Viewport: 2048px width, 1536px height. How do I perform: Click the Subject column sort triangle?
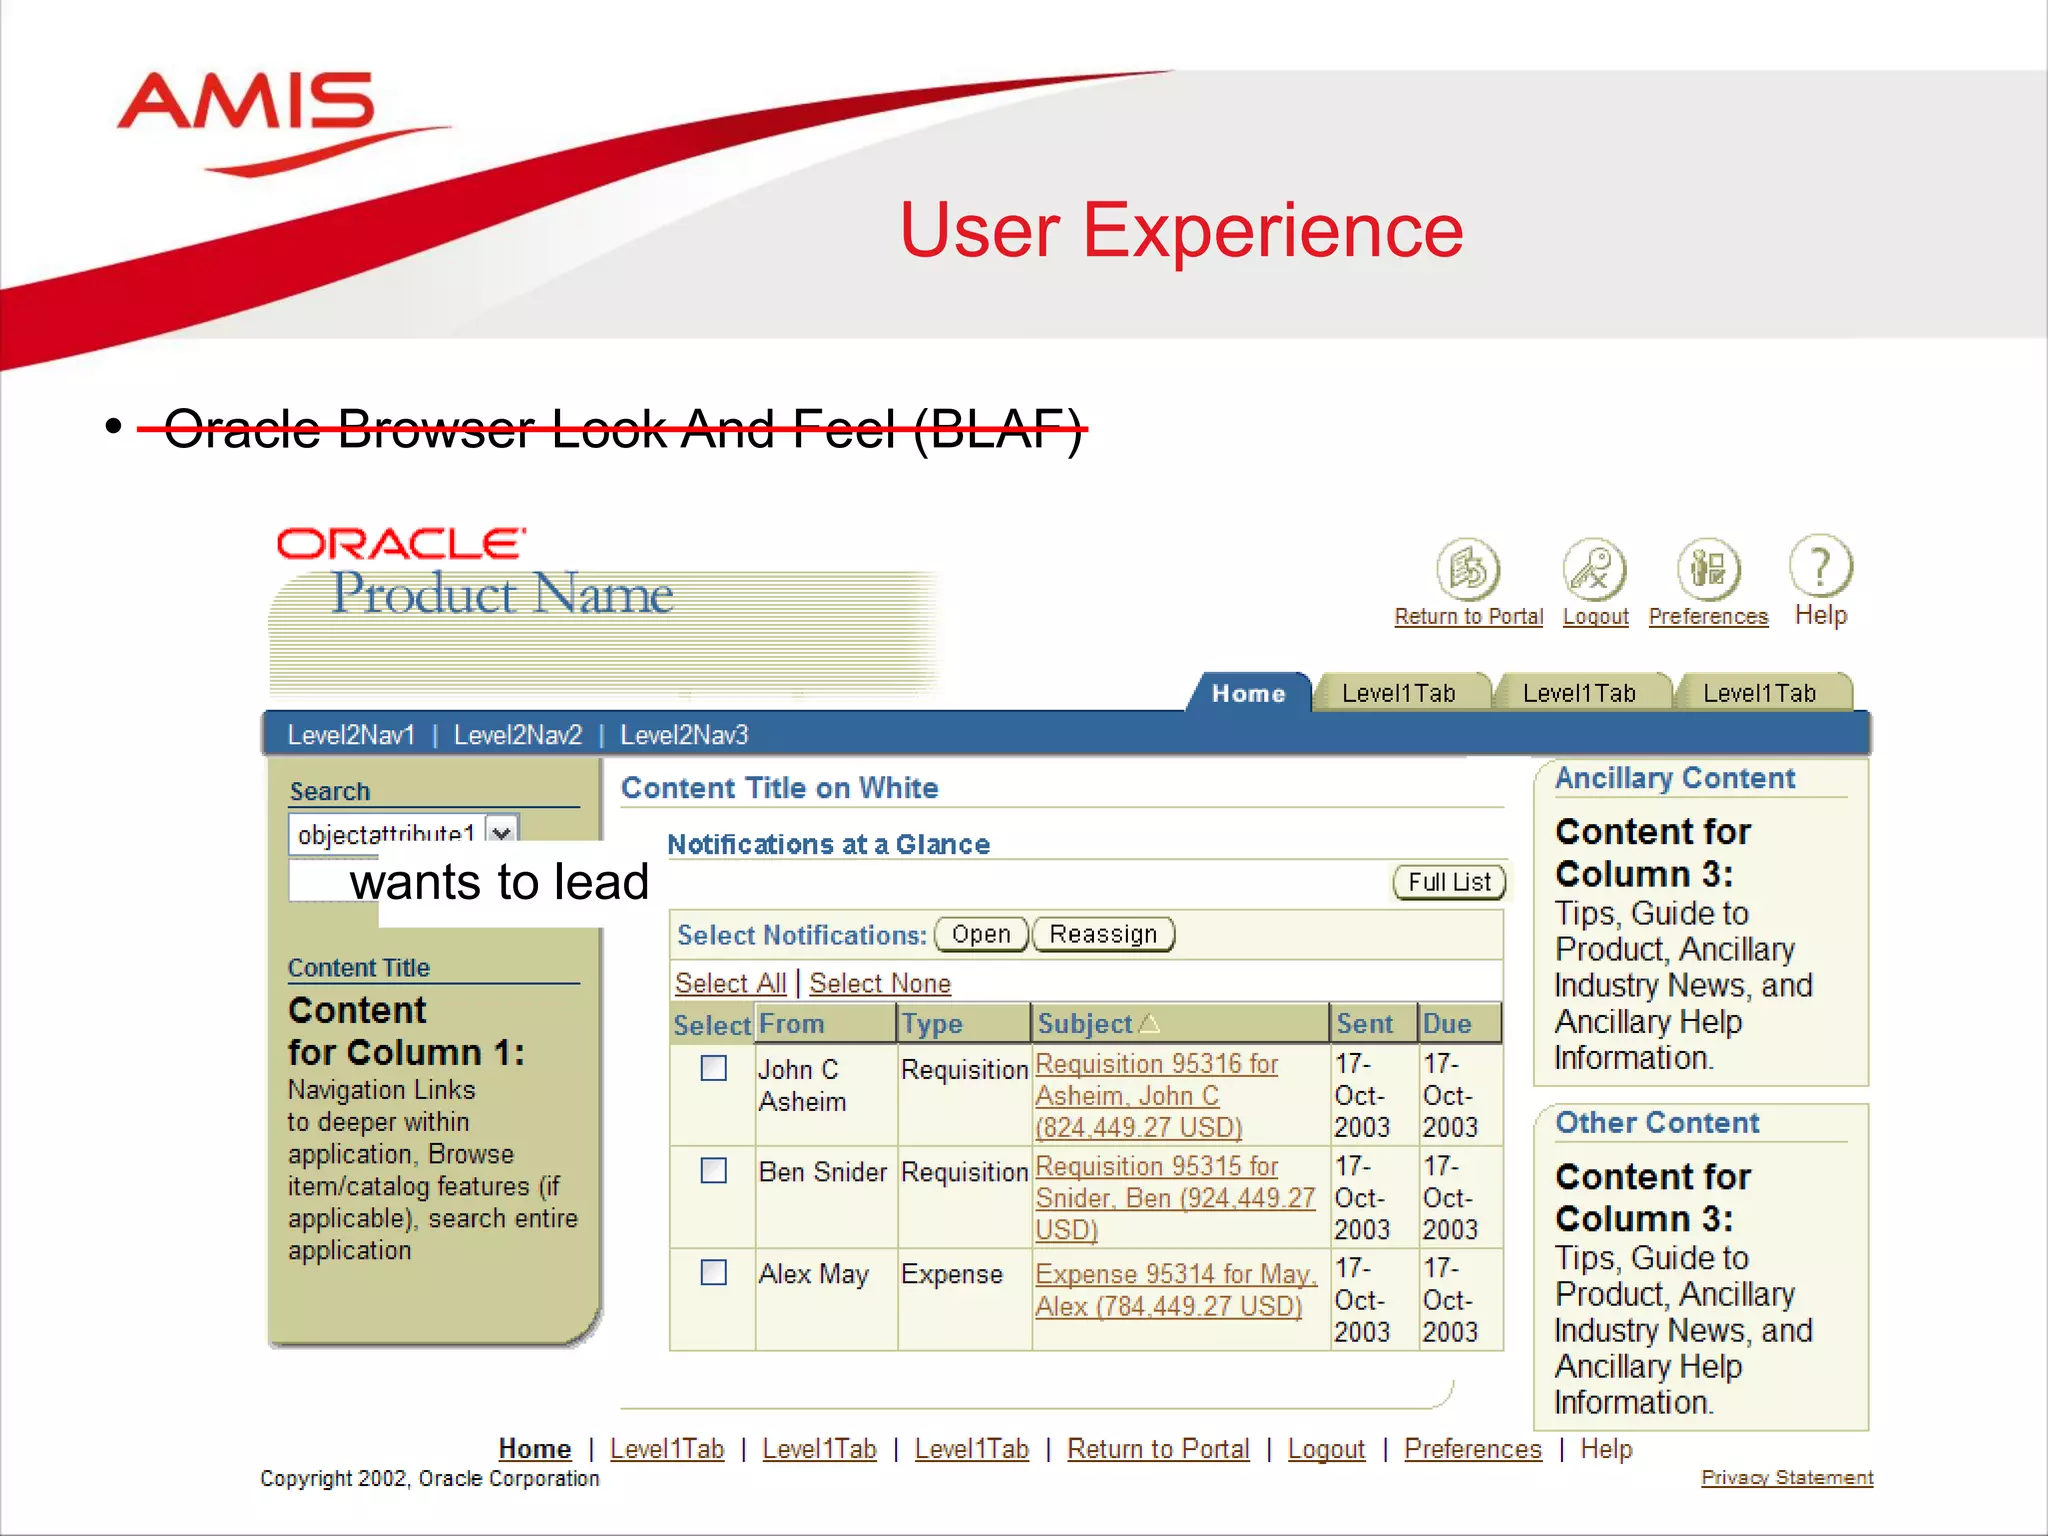pos(1149,1024)
